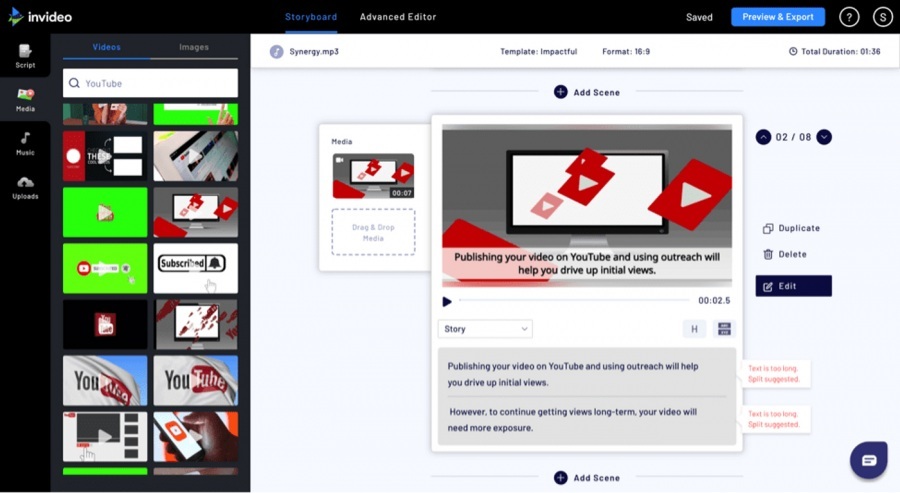Viewport: 900px width, 493px height.
Task: Go to next scene with down chevron
Action: coord(824,137)
